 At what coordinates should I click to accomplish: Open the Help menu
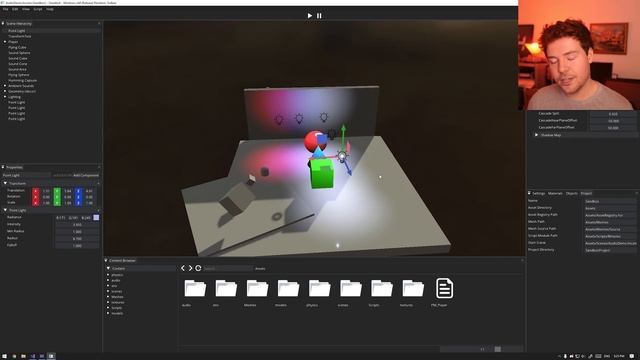tap(49, 9)
